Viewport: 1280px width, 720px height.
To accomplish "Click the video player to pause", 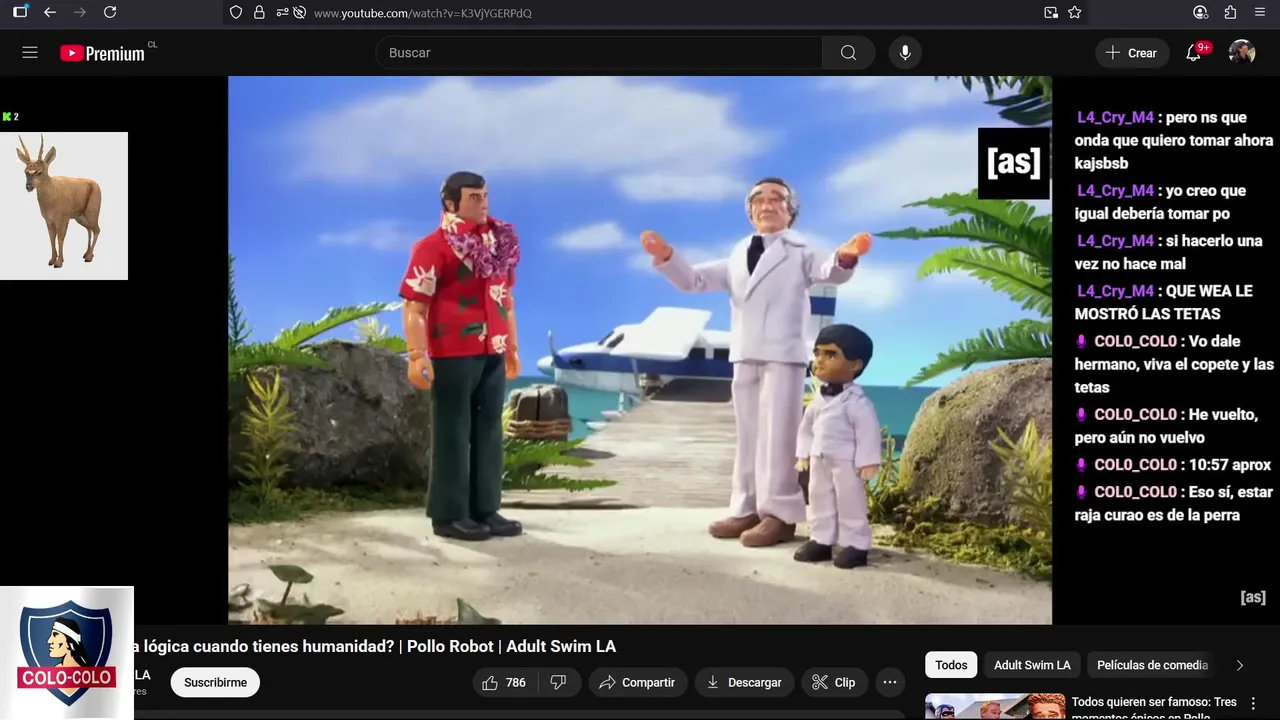I will tap(640, 350).
